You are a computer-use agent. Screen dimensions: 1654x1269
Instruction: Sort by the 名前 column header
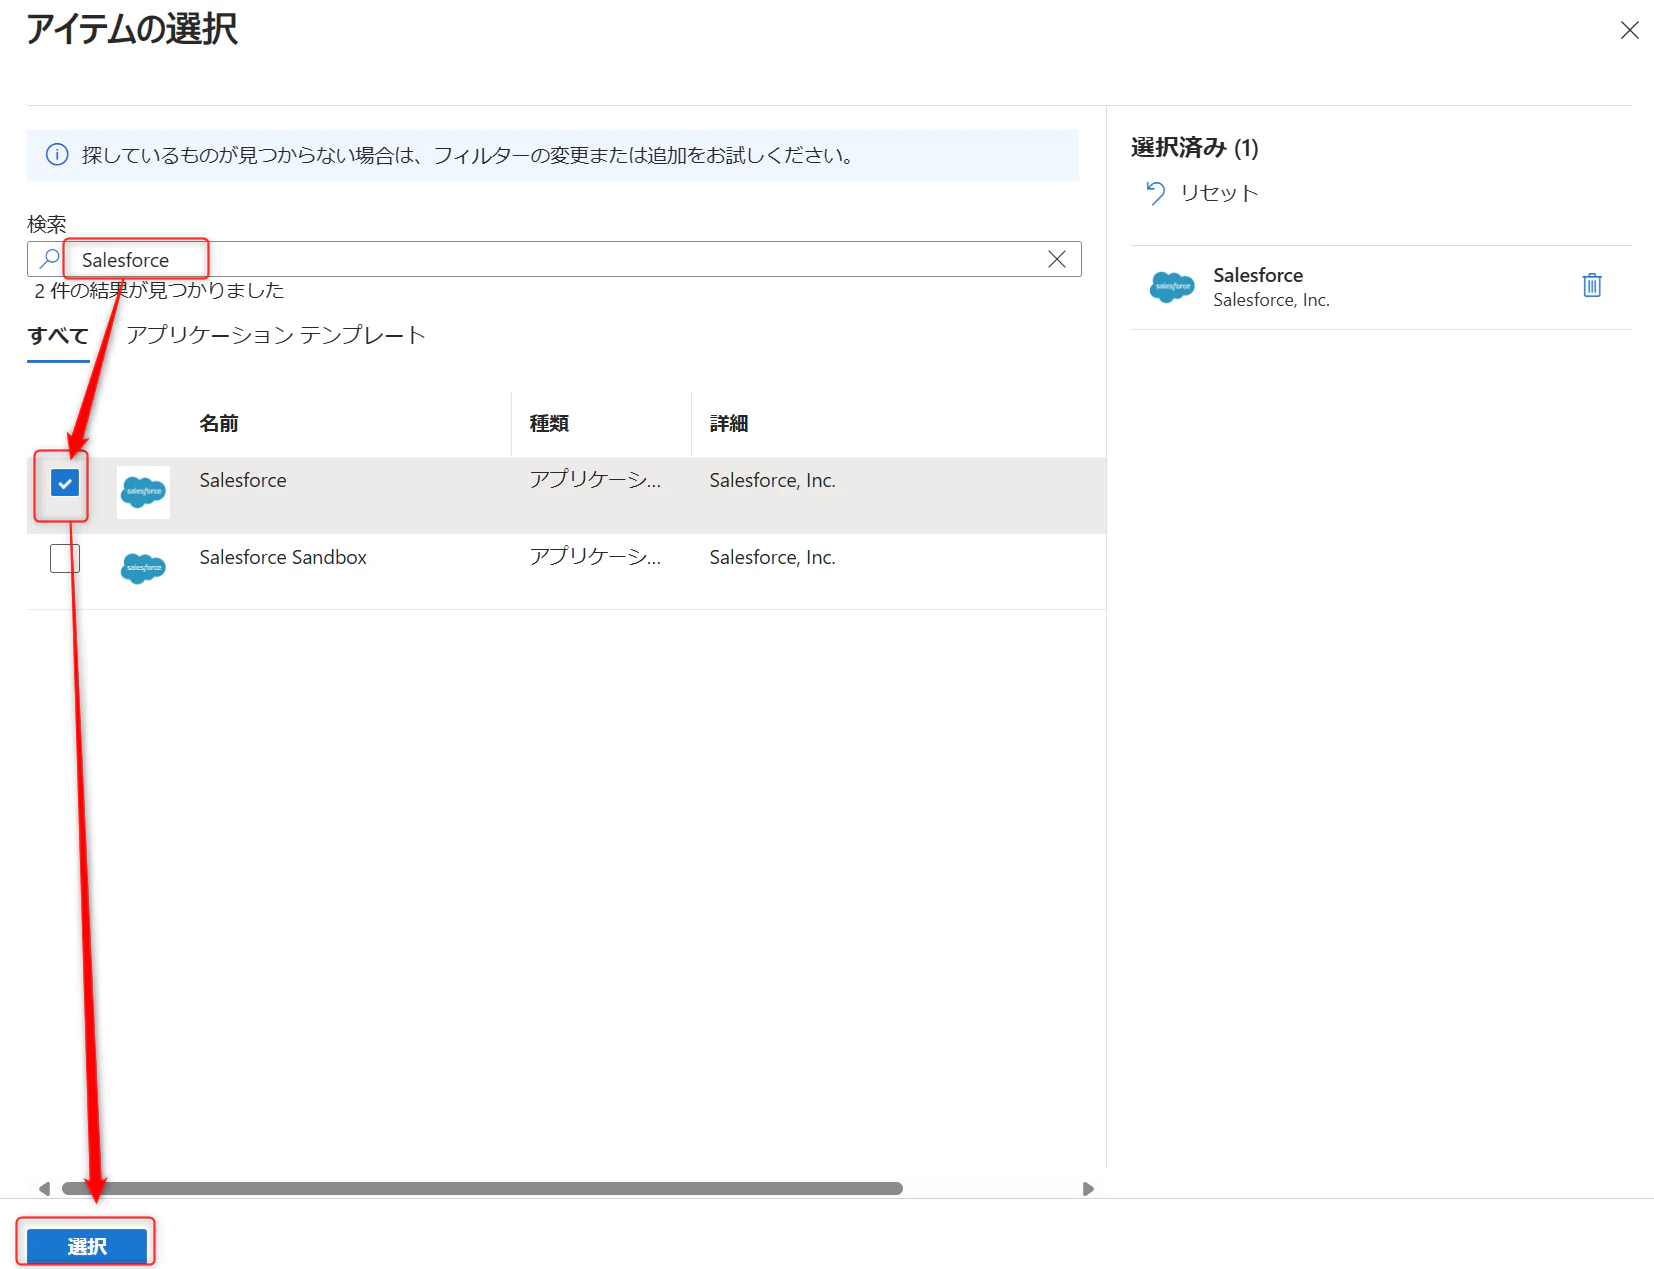[219, 424]
